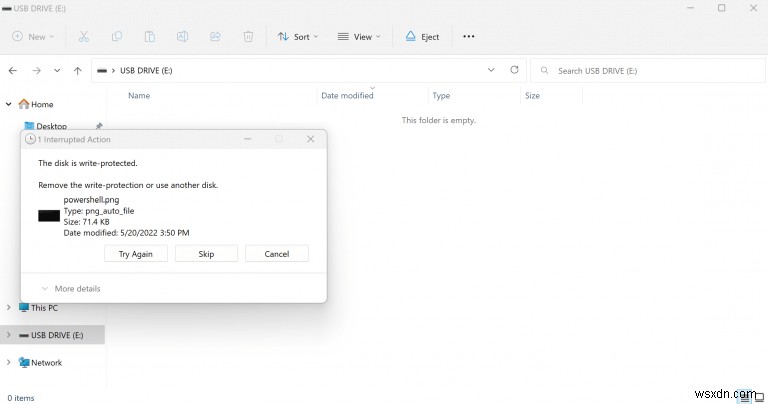Image resolution: width=768 pixels, height=404 pixels.
Task: Close the Interrupted Action dialog
Action: coord(311,139)
